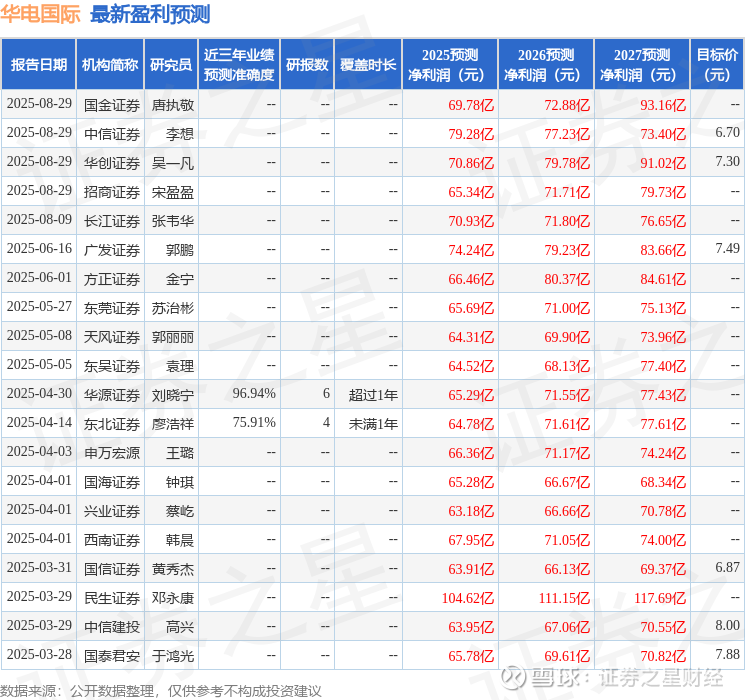Click target price 6.87
This screenshot has width=745, height=700.
coord(727,567)
